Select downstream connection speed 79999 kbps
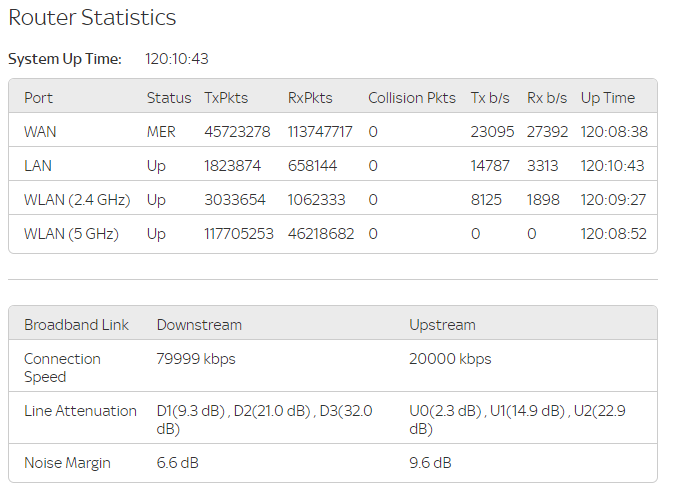Image resolution: width=678 pixels, height=498 pixels. pos(196,359)
